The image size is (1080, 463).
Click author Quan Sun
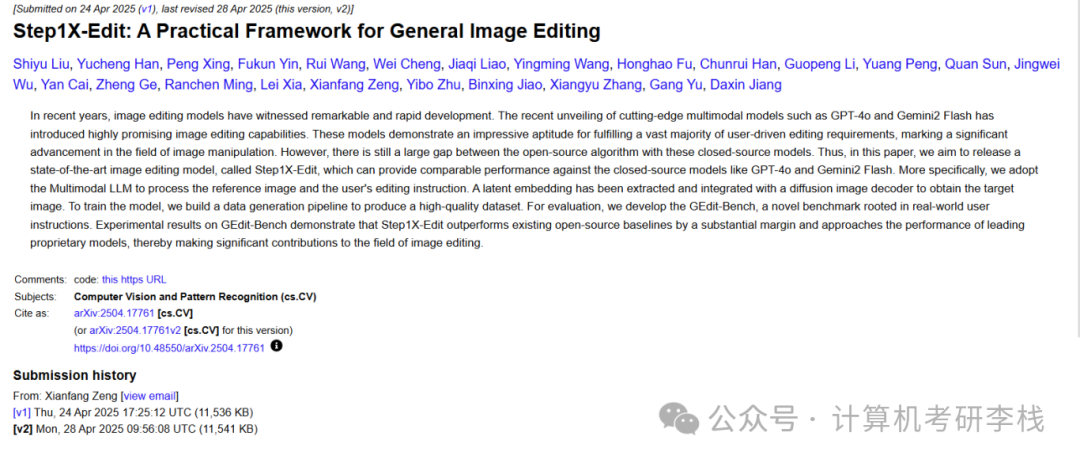point(973,64)
